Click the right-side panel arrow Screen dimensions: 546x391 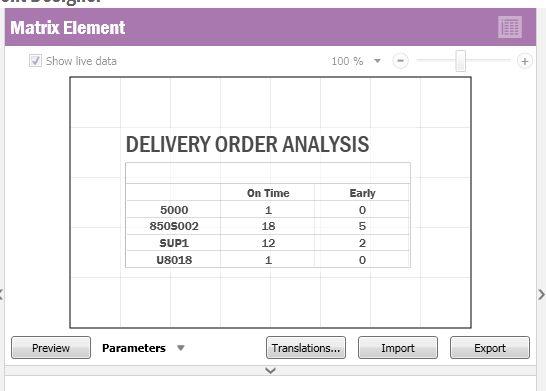pos(541,294)
